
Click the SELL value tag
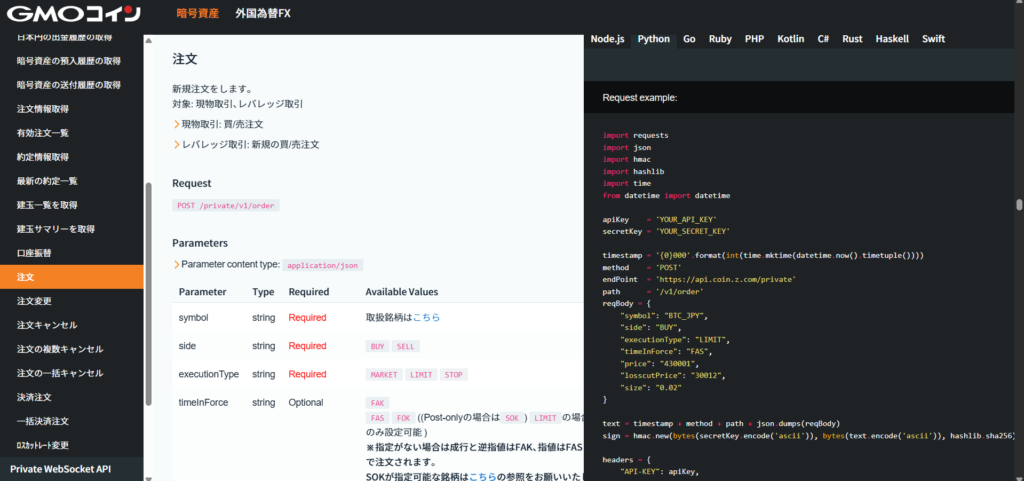click(x=406, y=347)
